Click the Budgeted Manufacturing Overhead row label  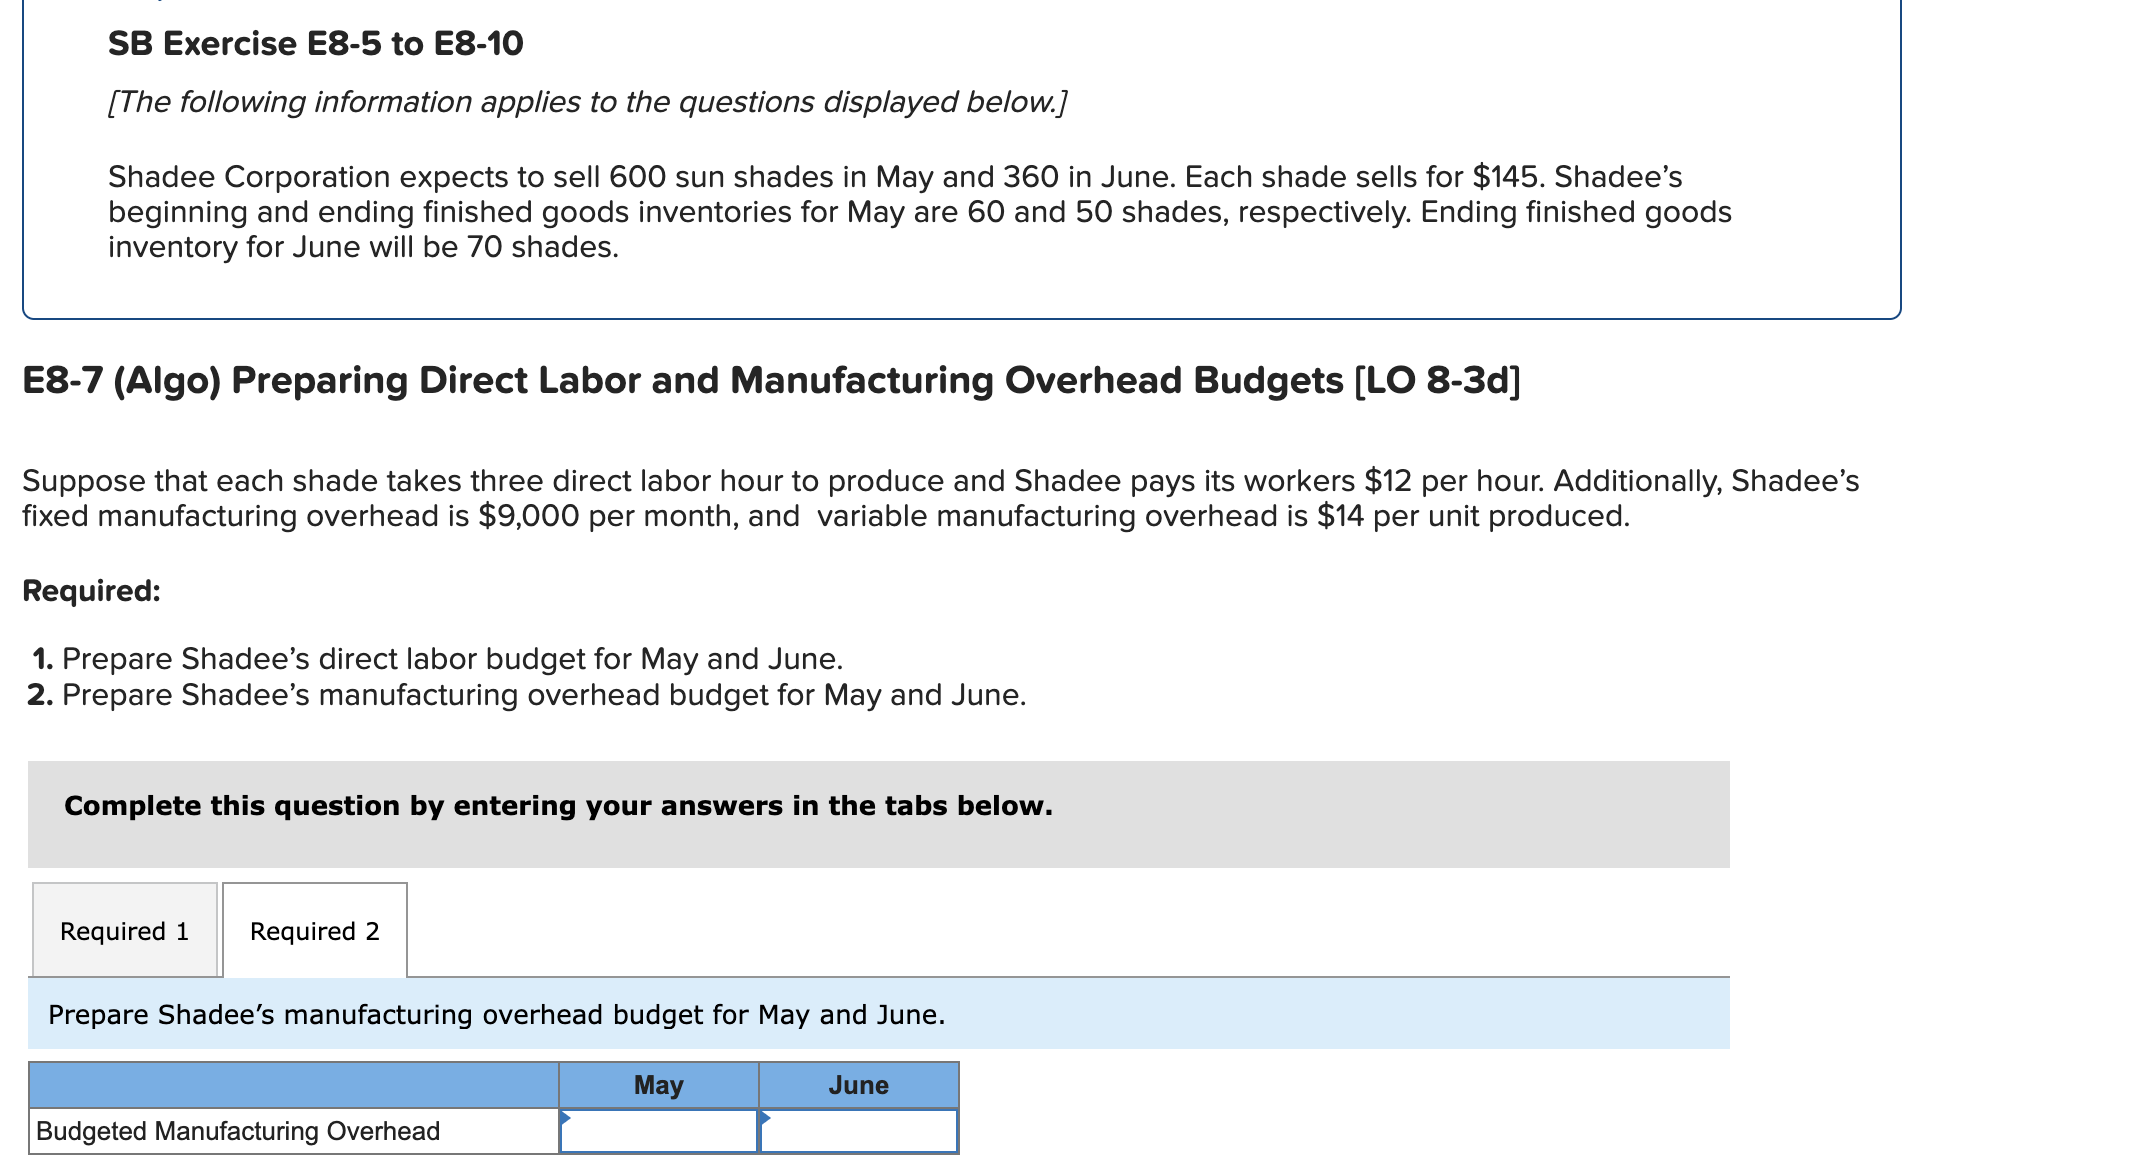click(x=237, y=1131)
